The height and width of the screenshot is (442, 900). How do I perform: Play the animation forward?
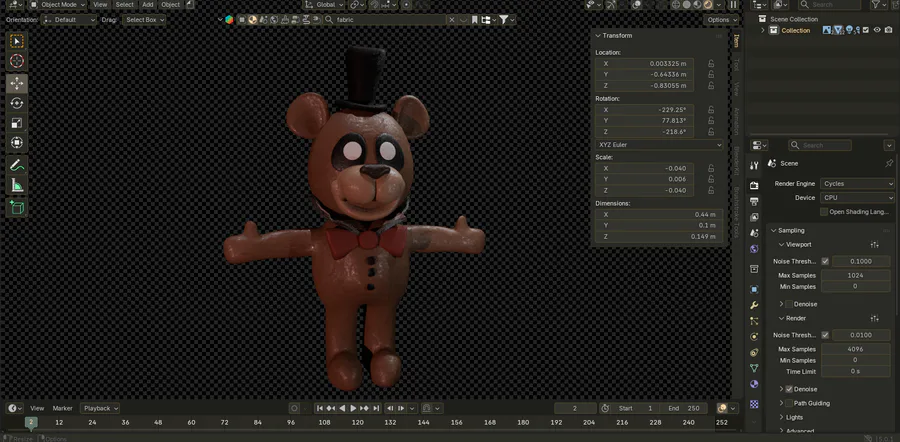353,408
